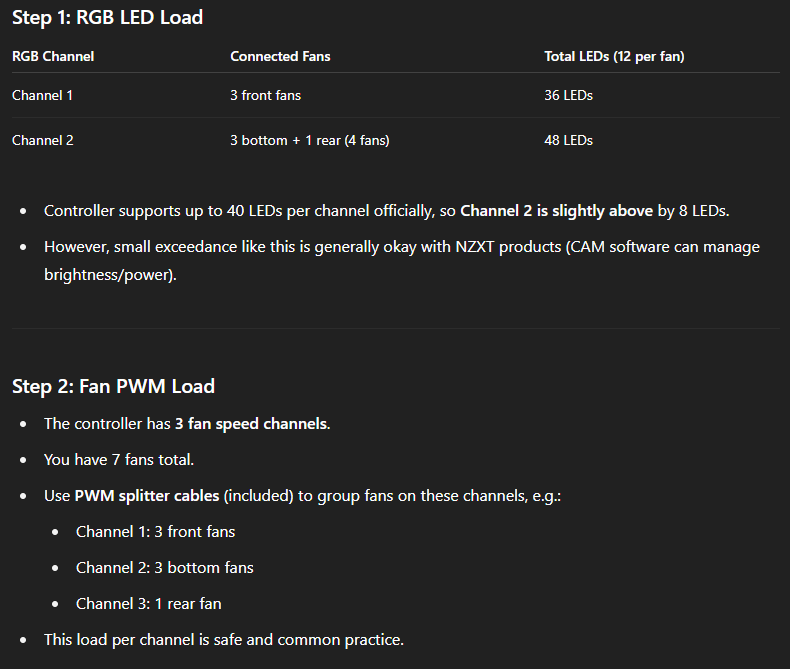Click the bullet about NZXT CAM software
Screen dimensions: 790x669
(x=402, y=260)
